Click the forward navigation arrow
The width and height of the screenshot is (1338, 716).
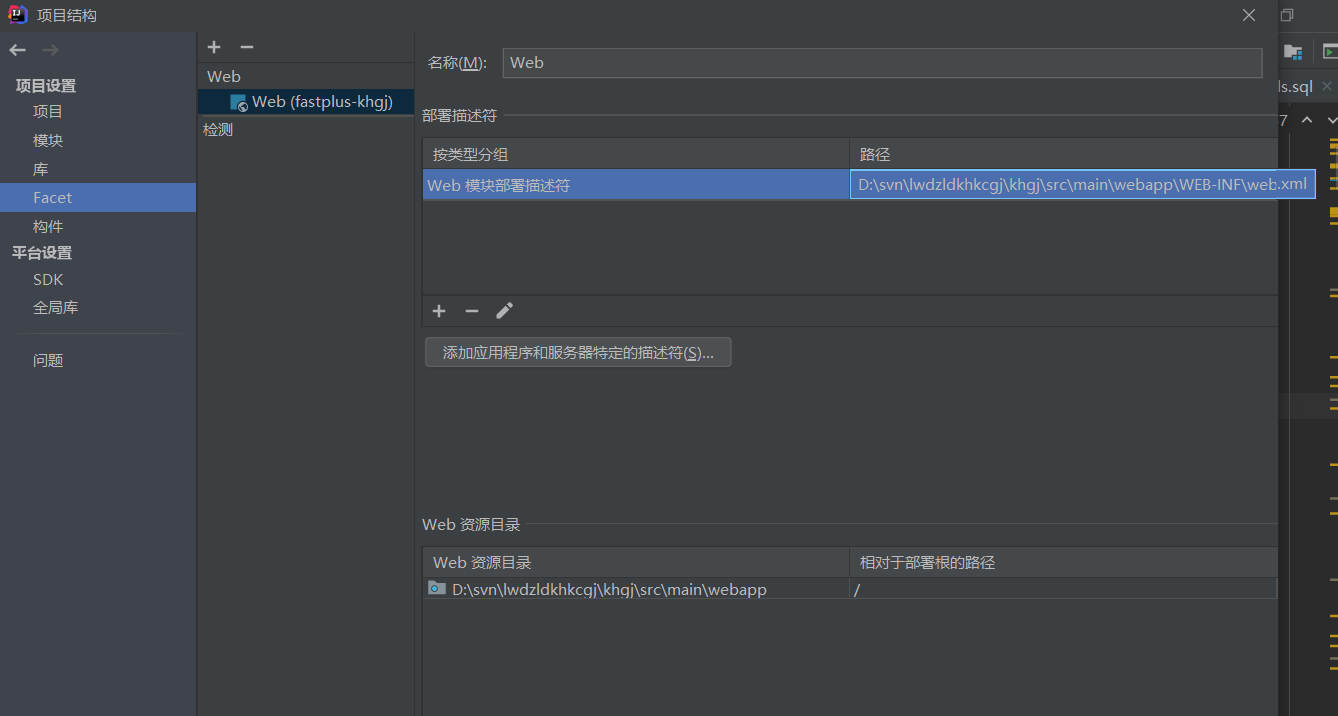coord(52,49)
